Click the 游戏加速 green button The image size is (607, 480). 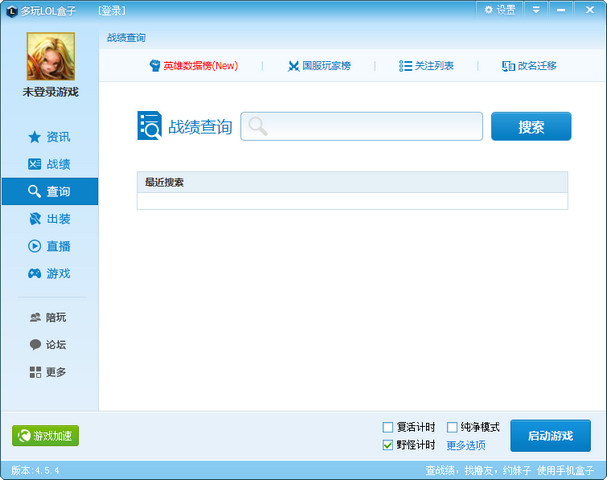tap(45, 436)
